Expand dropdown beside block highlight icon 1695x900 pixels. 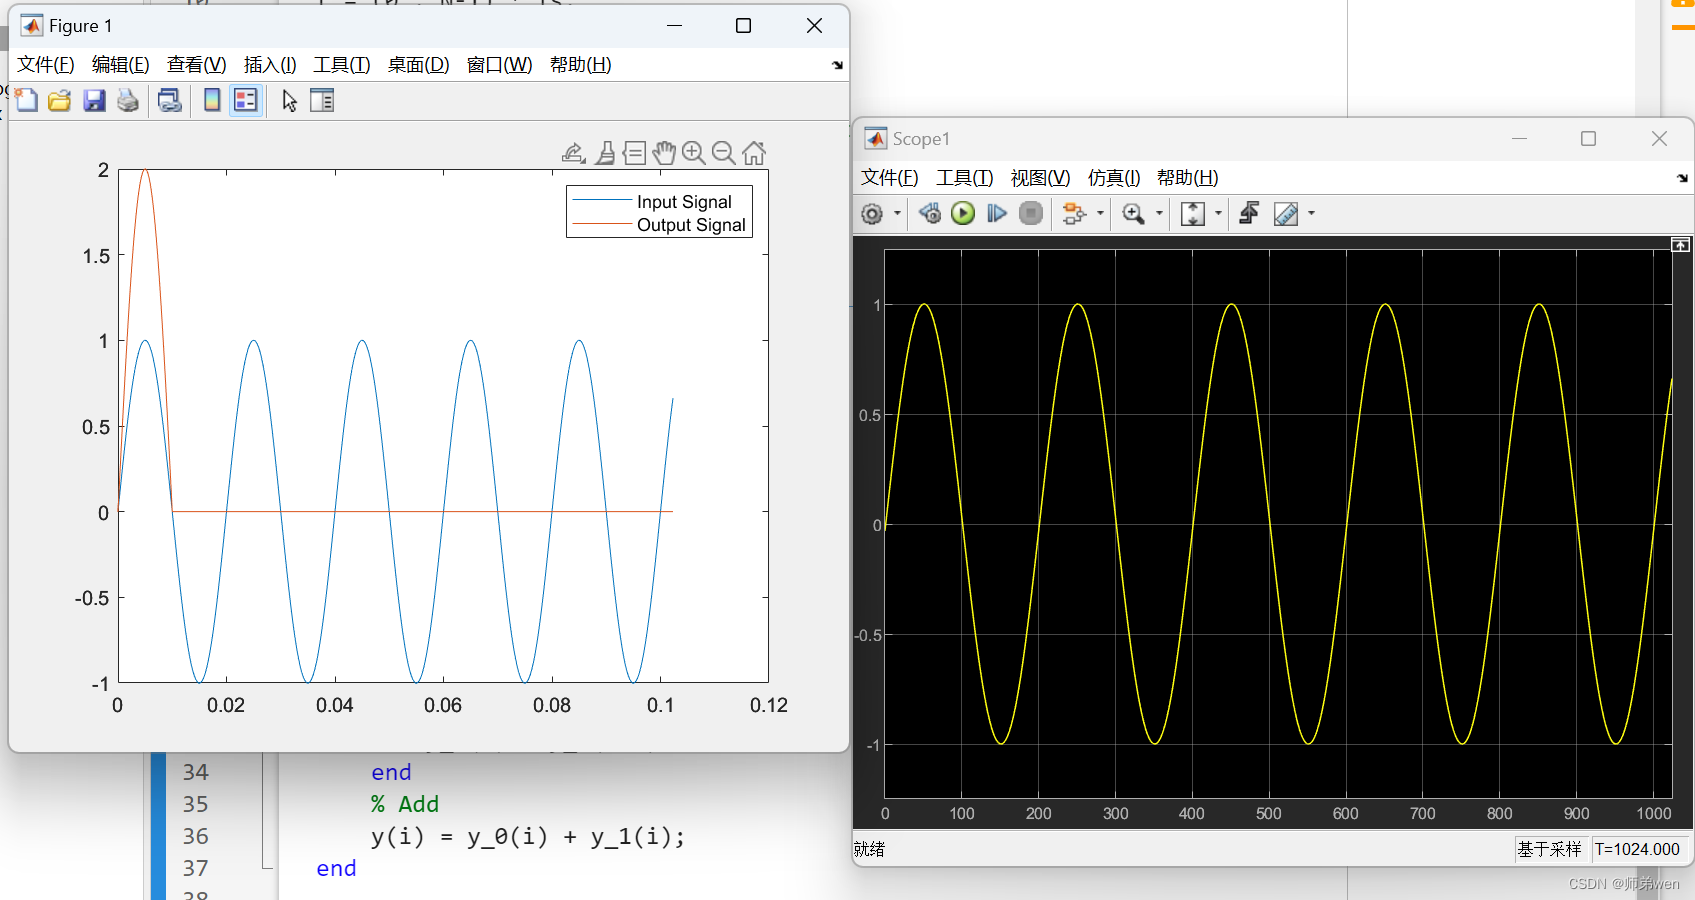pos(1100,213)
